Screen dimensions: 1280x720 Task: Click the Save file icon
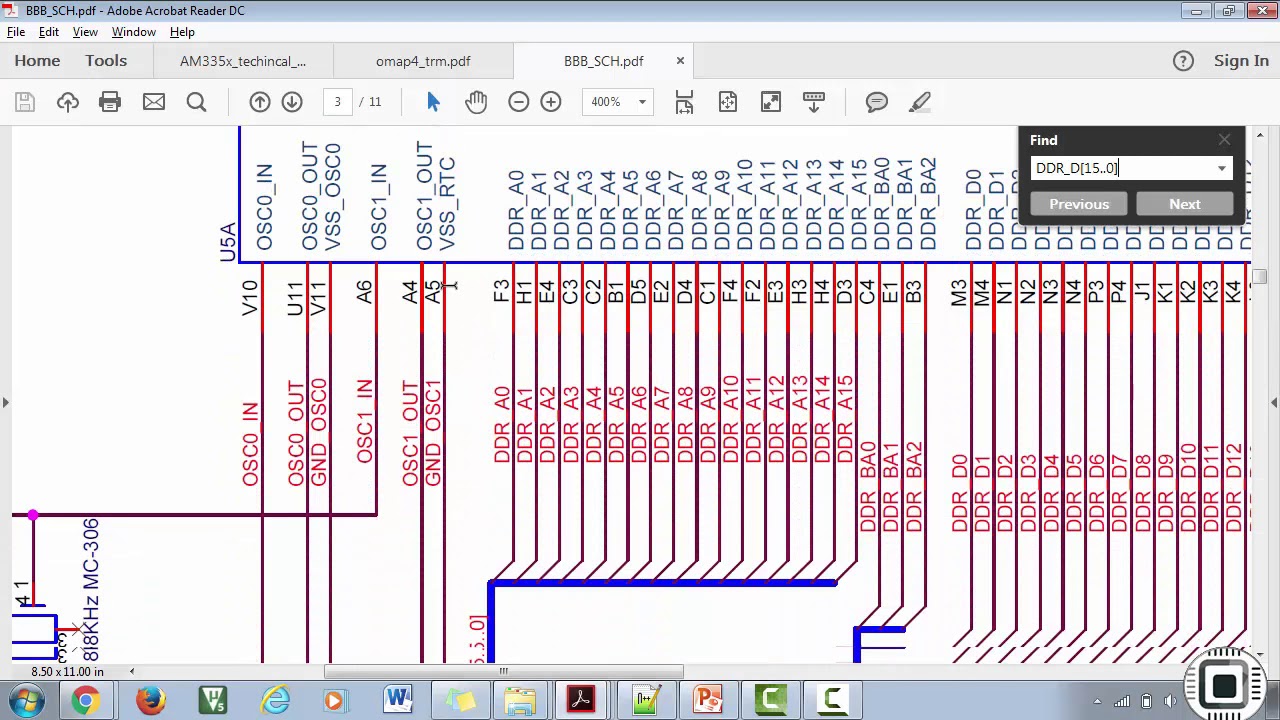pos(25,102)
